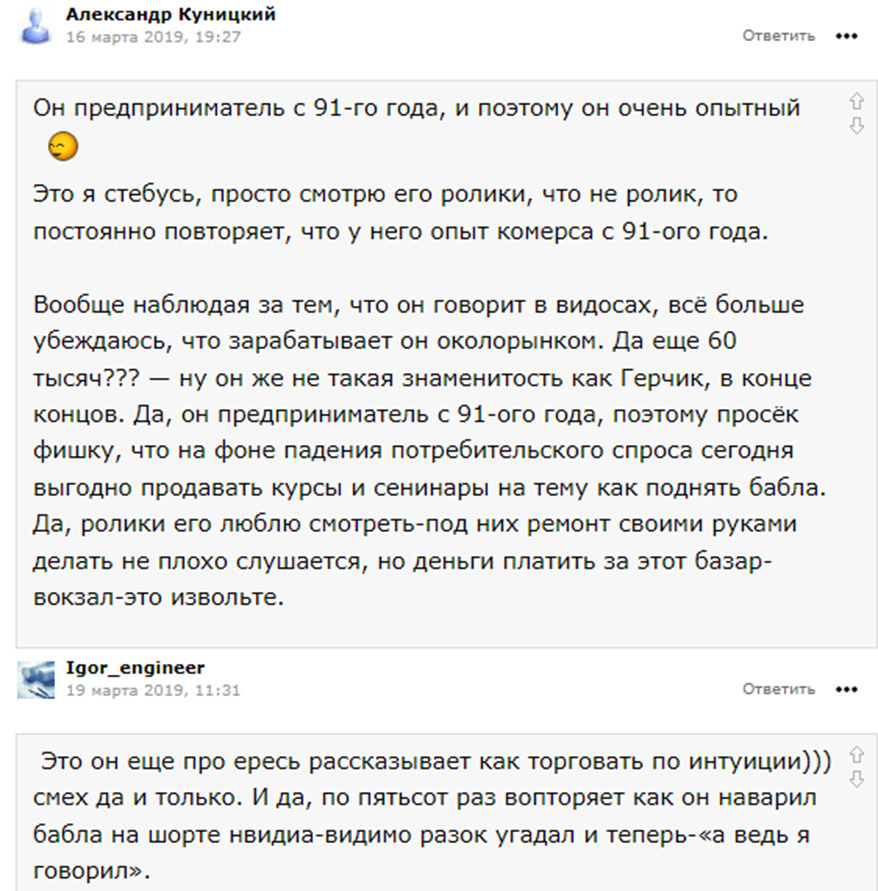878x891 pixels.
Task: Click Igor_engineer's avatar image
Action: click(36, 680)
